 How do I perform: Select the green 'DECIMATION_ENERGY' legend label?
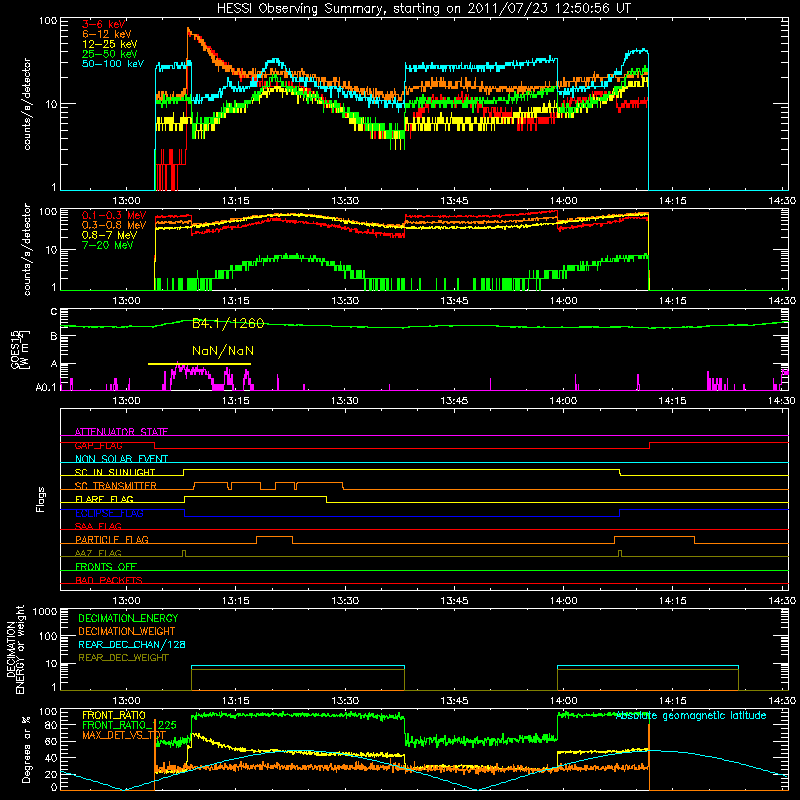pos(128,618)
